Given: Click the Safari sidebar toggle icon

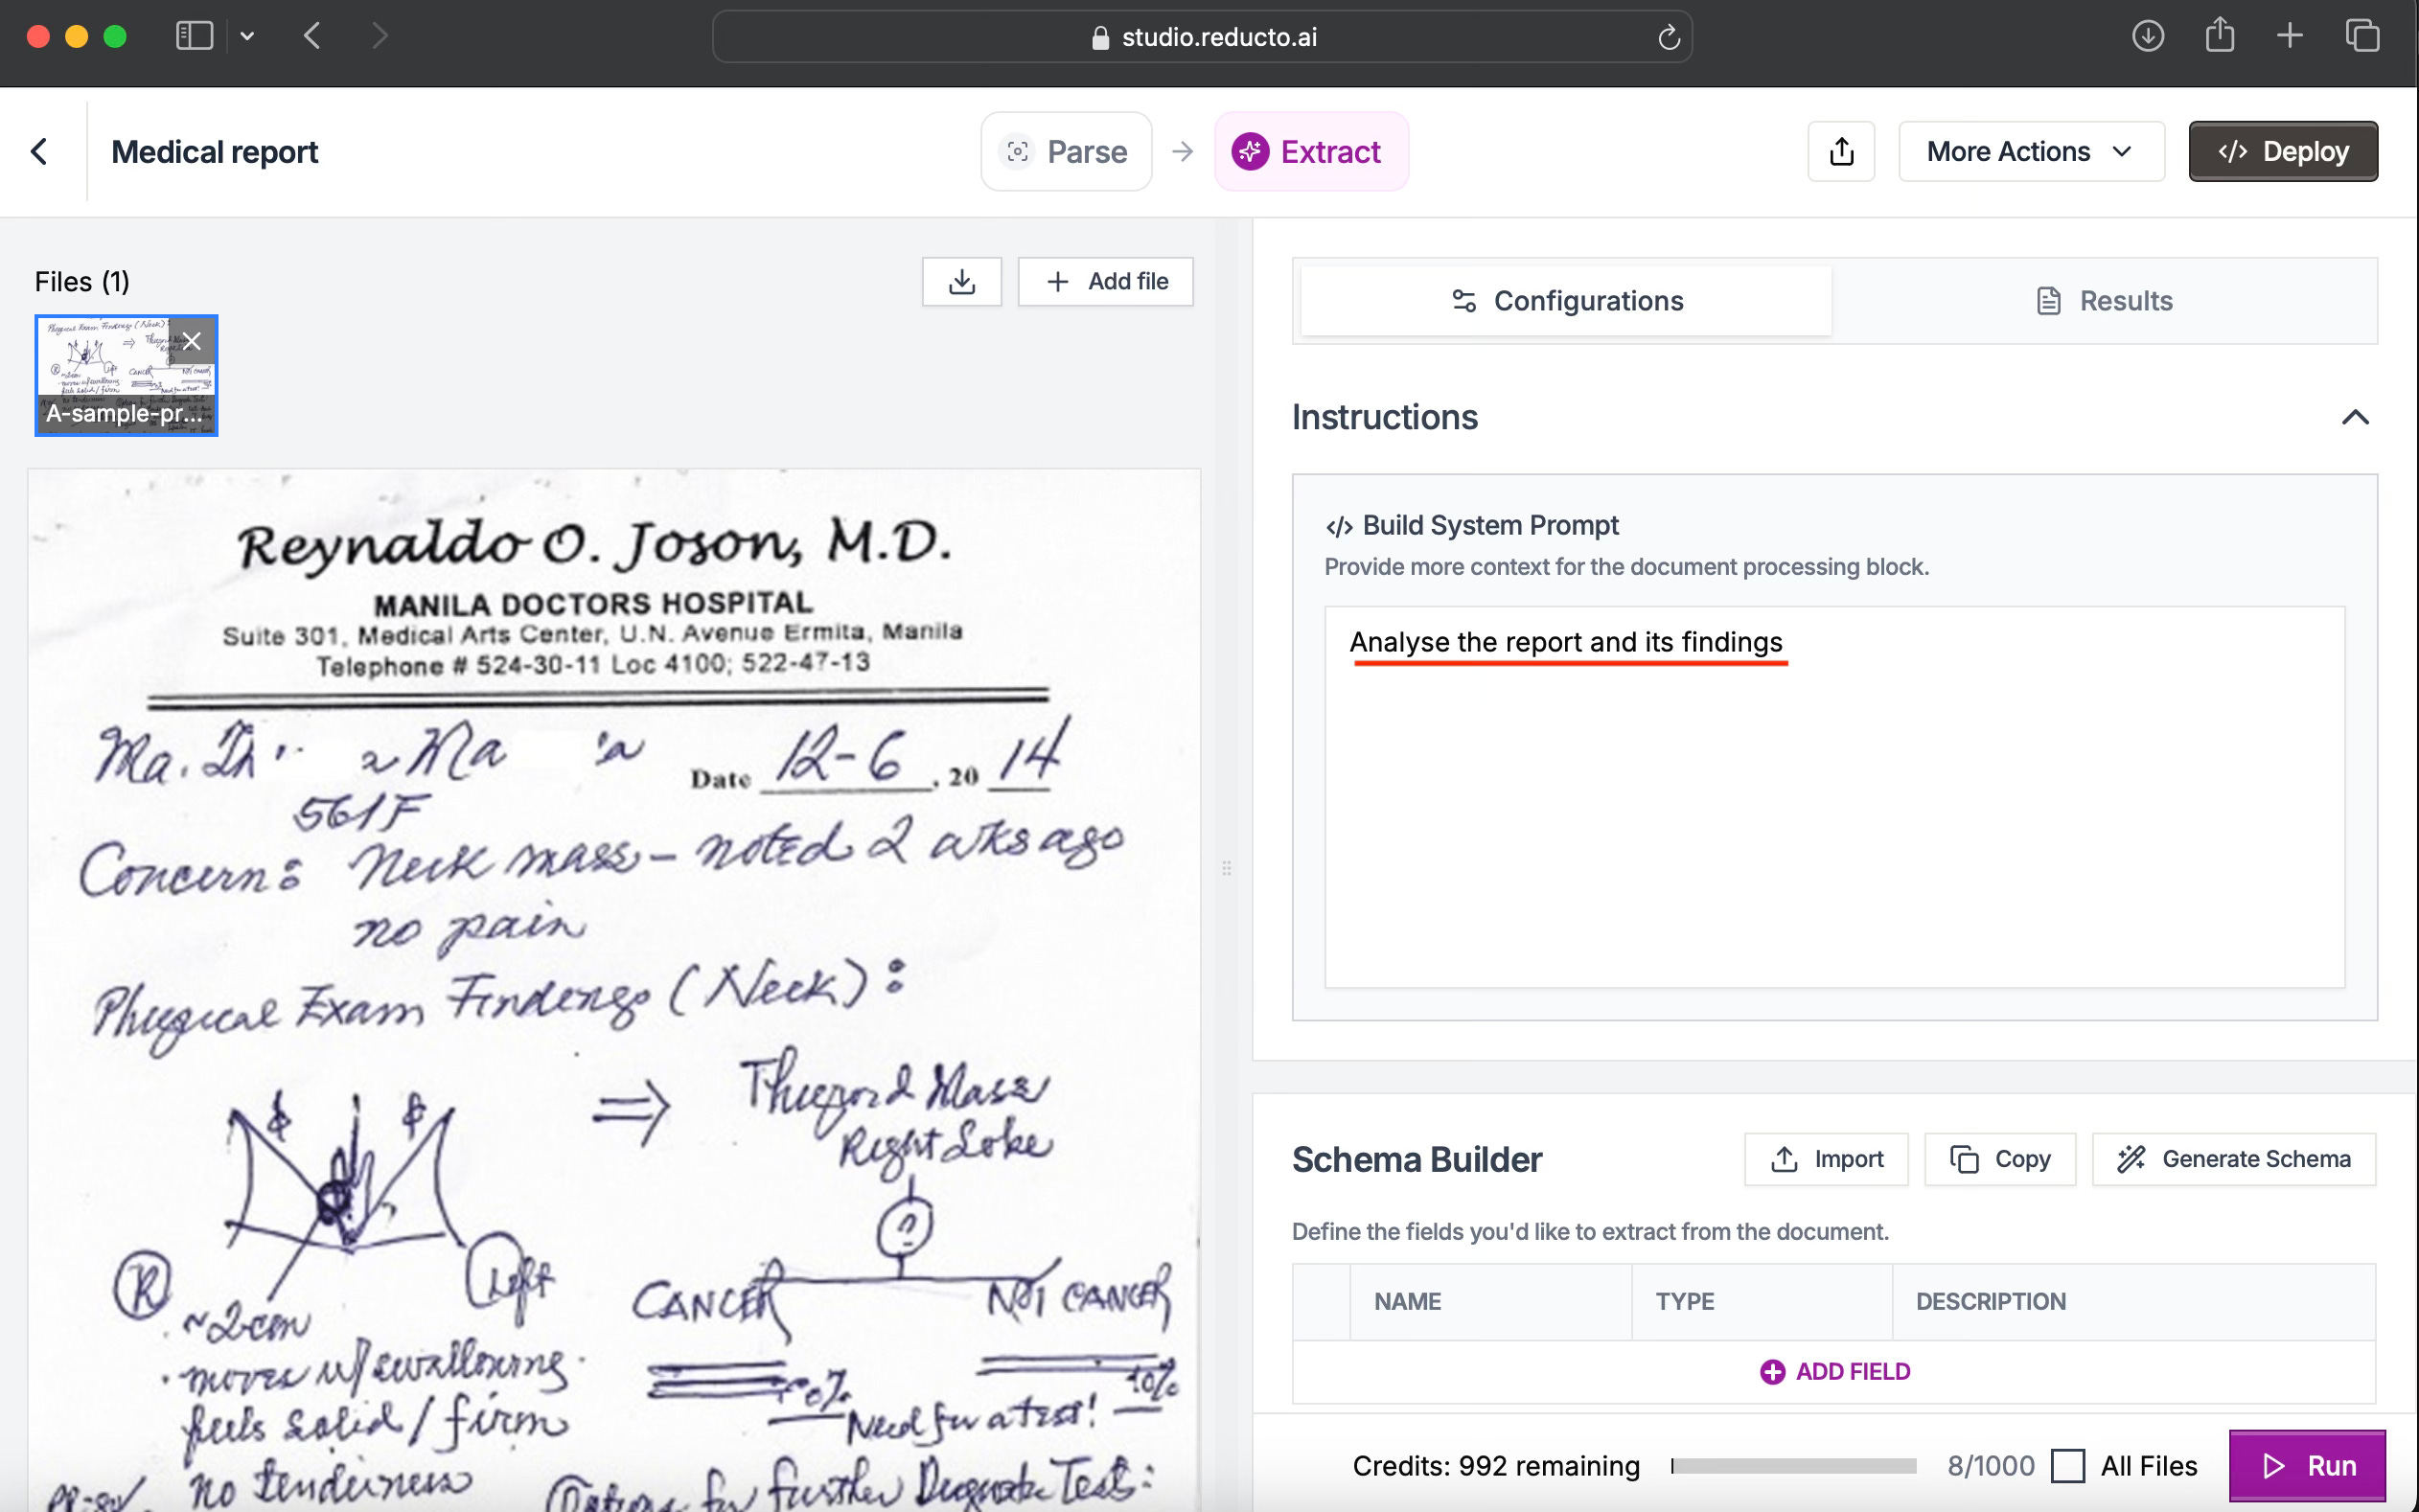Looking at the screenshot, I should click(x=194, y=37).
